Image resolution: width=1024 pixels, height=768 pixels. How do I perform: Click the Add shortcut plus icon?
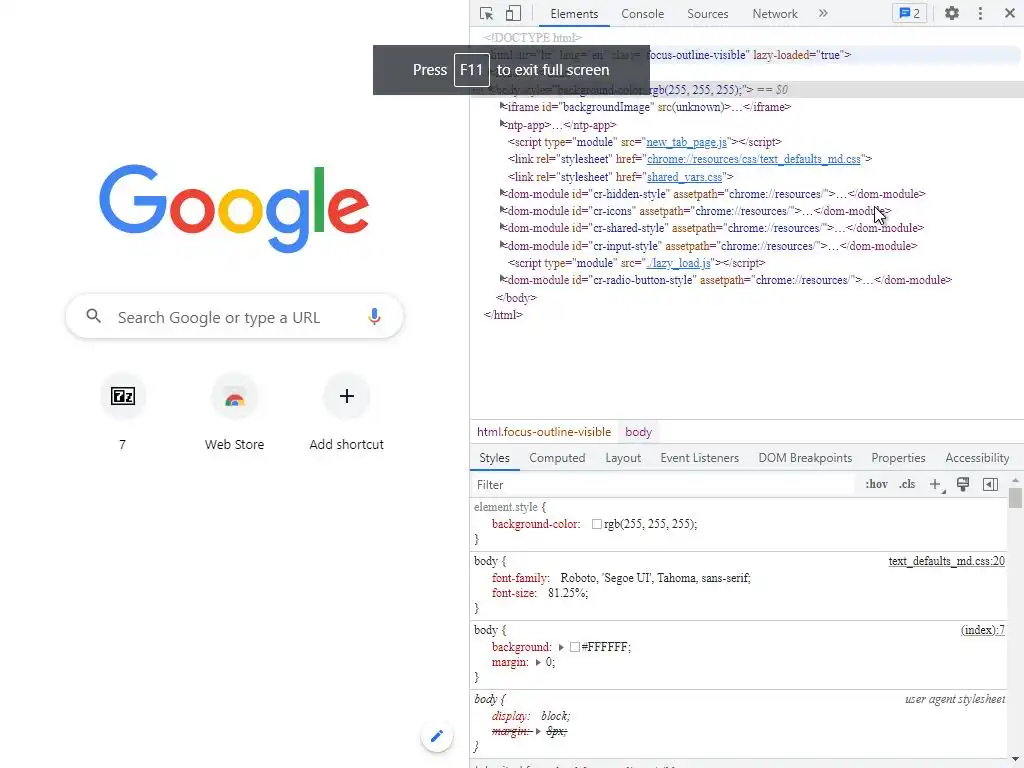pos(346,396)
